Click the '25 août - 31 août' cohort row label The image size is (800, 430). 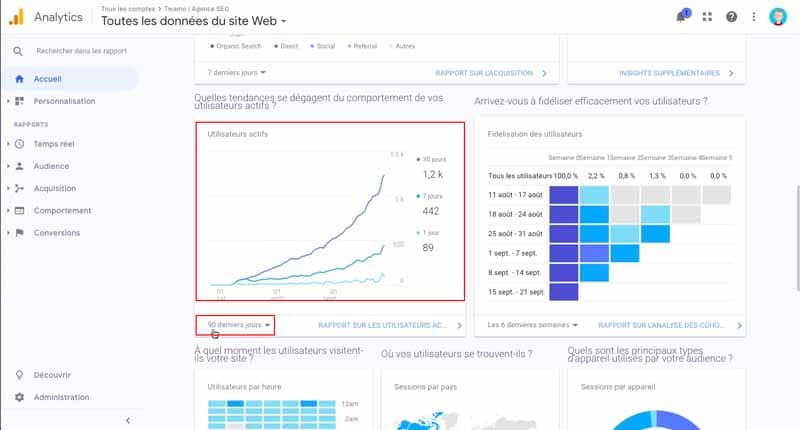click(x=515, y=234)
